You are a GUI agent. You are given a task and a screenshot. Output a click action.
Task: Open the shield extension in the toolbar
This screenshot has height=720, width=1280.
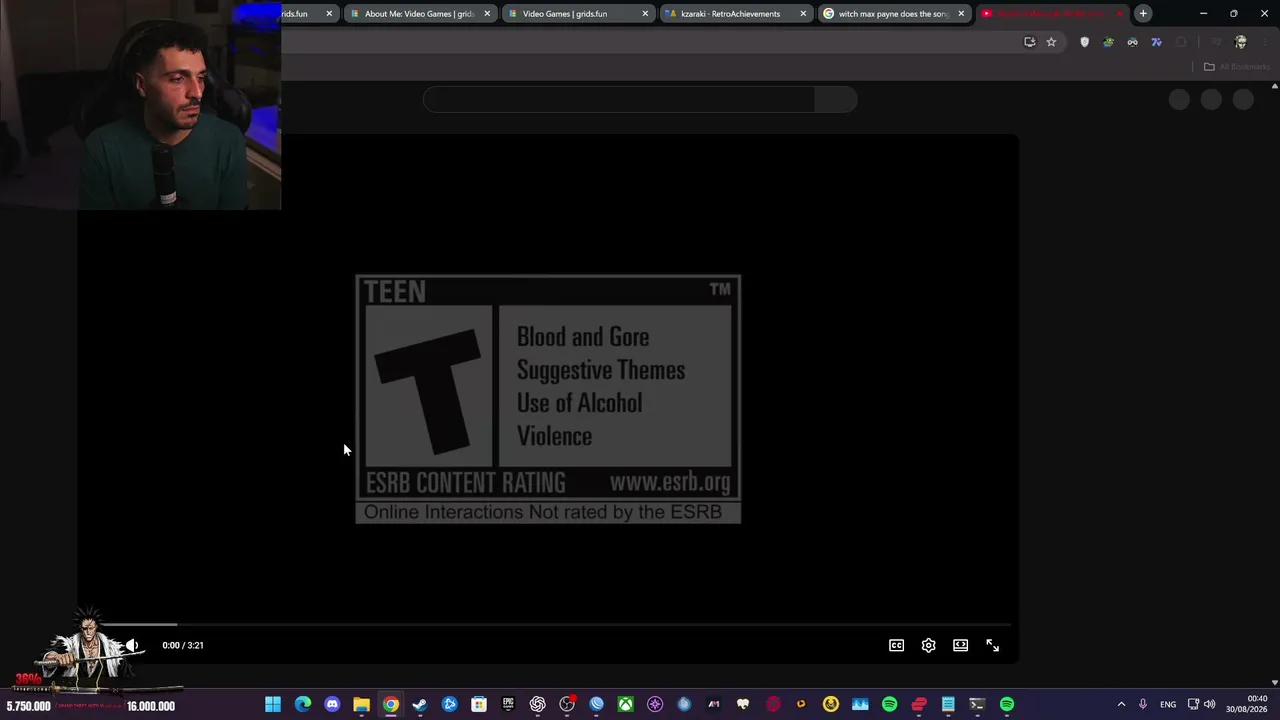(x=1084, y=42)
